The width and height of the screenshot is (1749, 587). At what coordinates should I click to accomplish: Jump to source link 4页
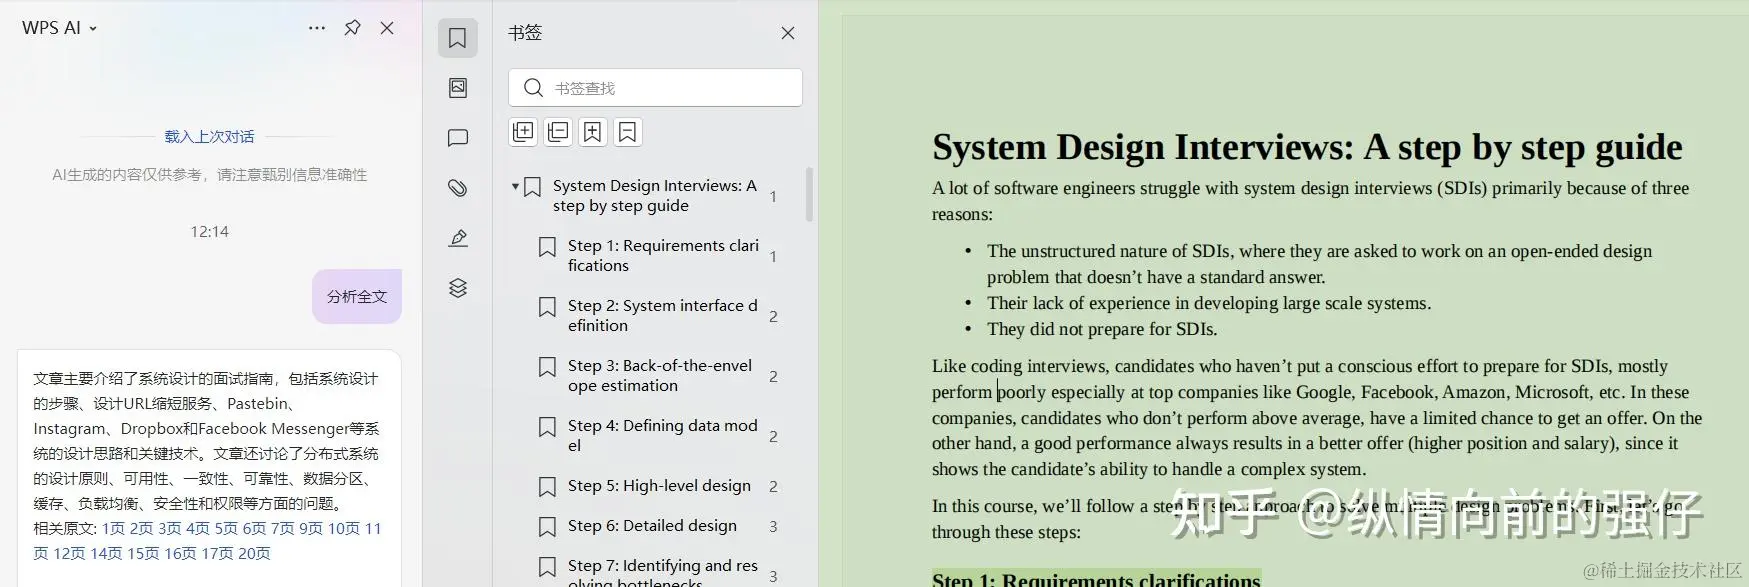(197, 528)
